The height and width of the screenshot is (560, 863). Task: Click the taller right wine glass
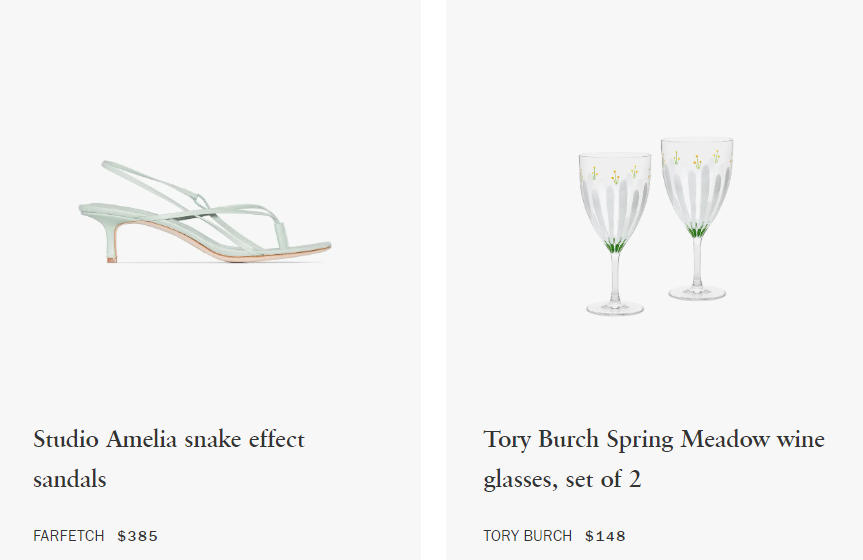coord(697,219)
